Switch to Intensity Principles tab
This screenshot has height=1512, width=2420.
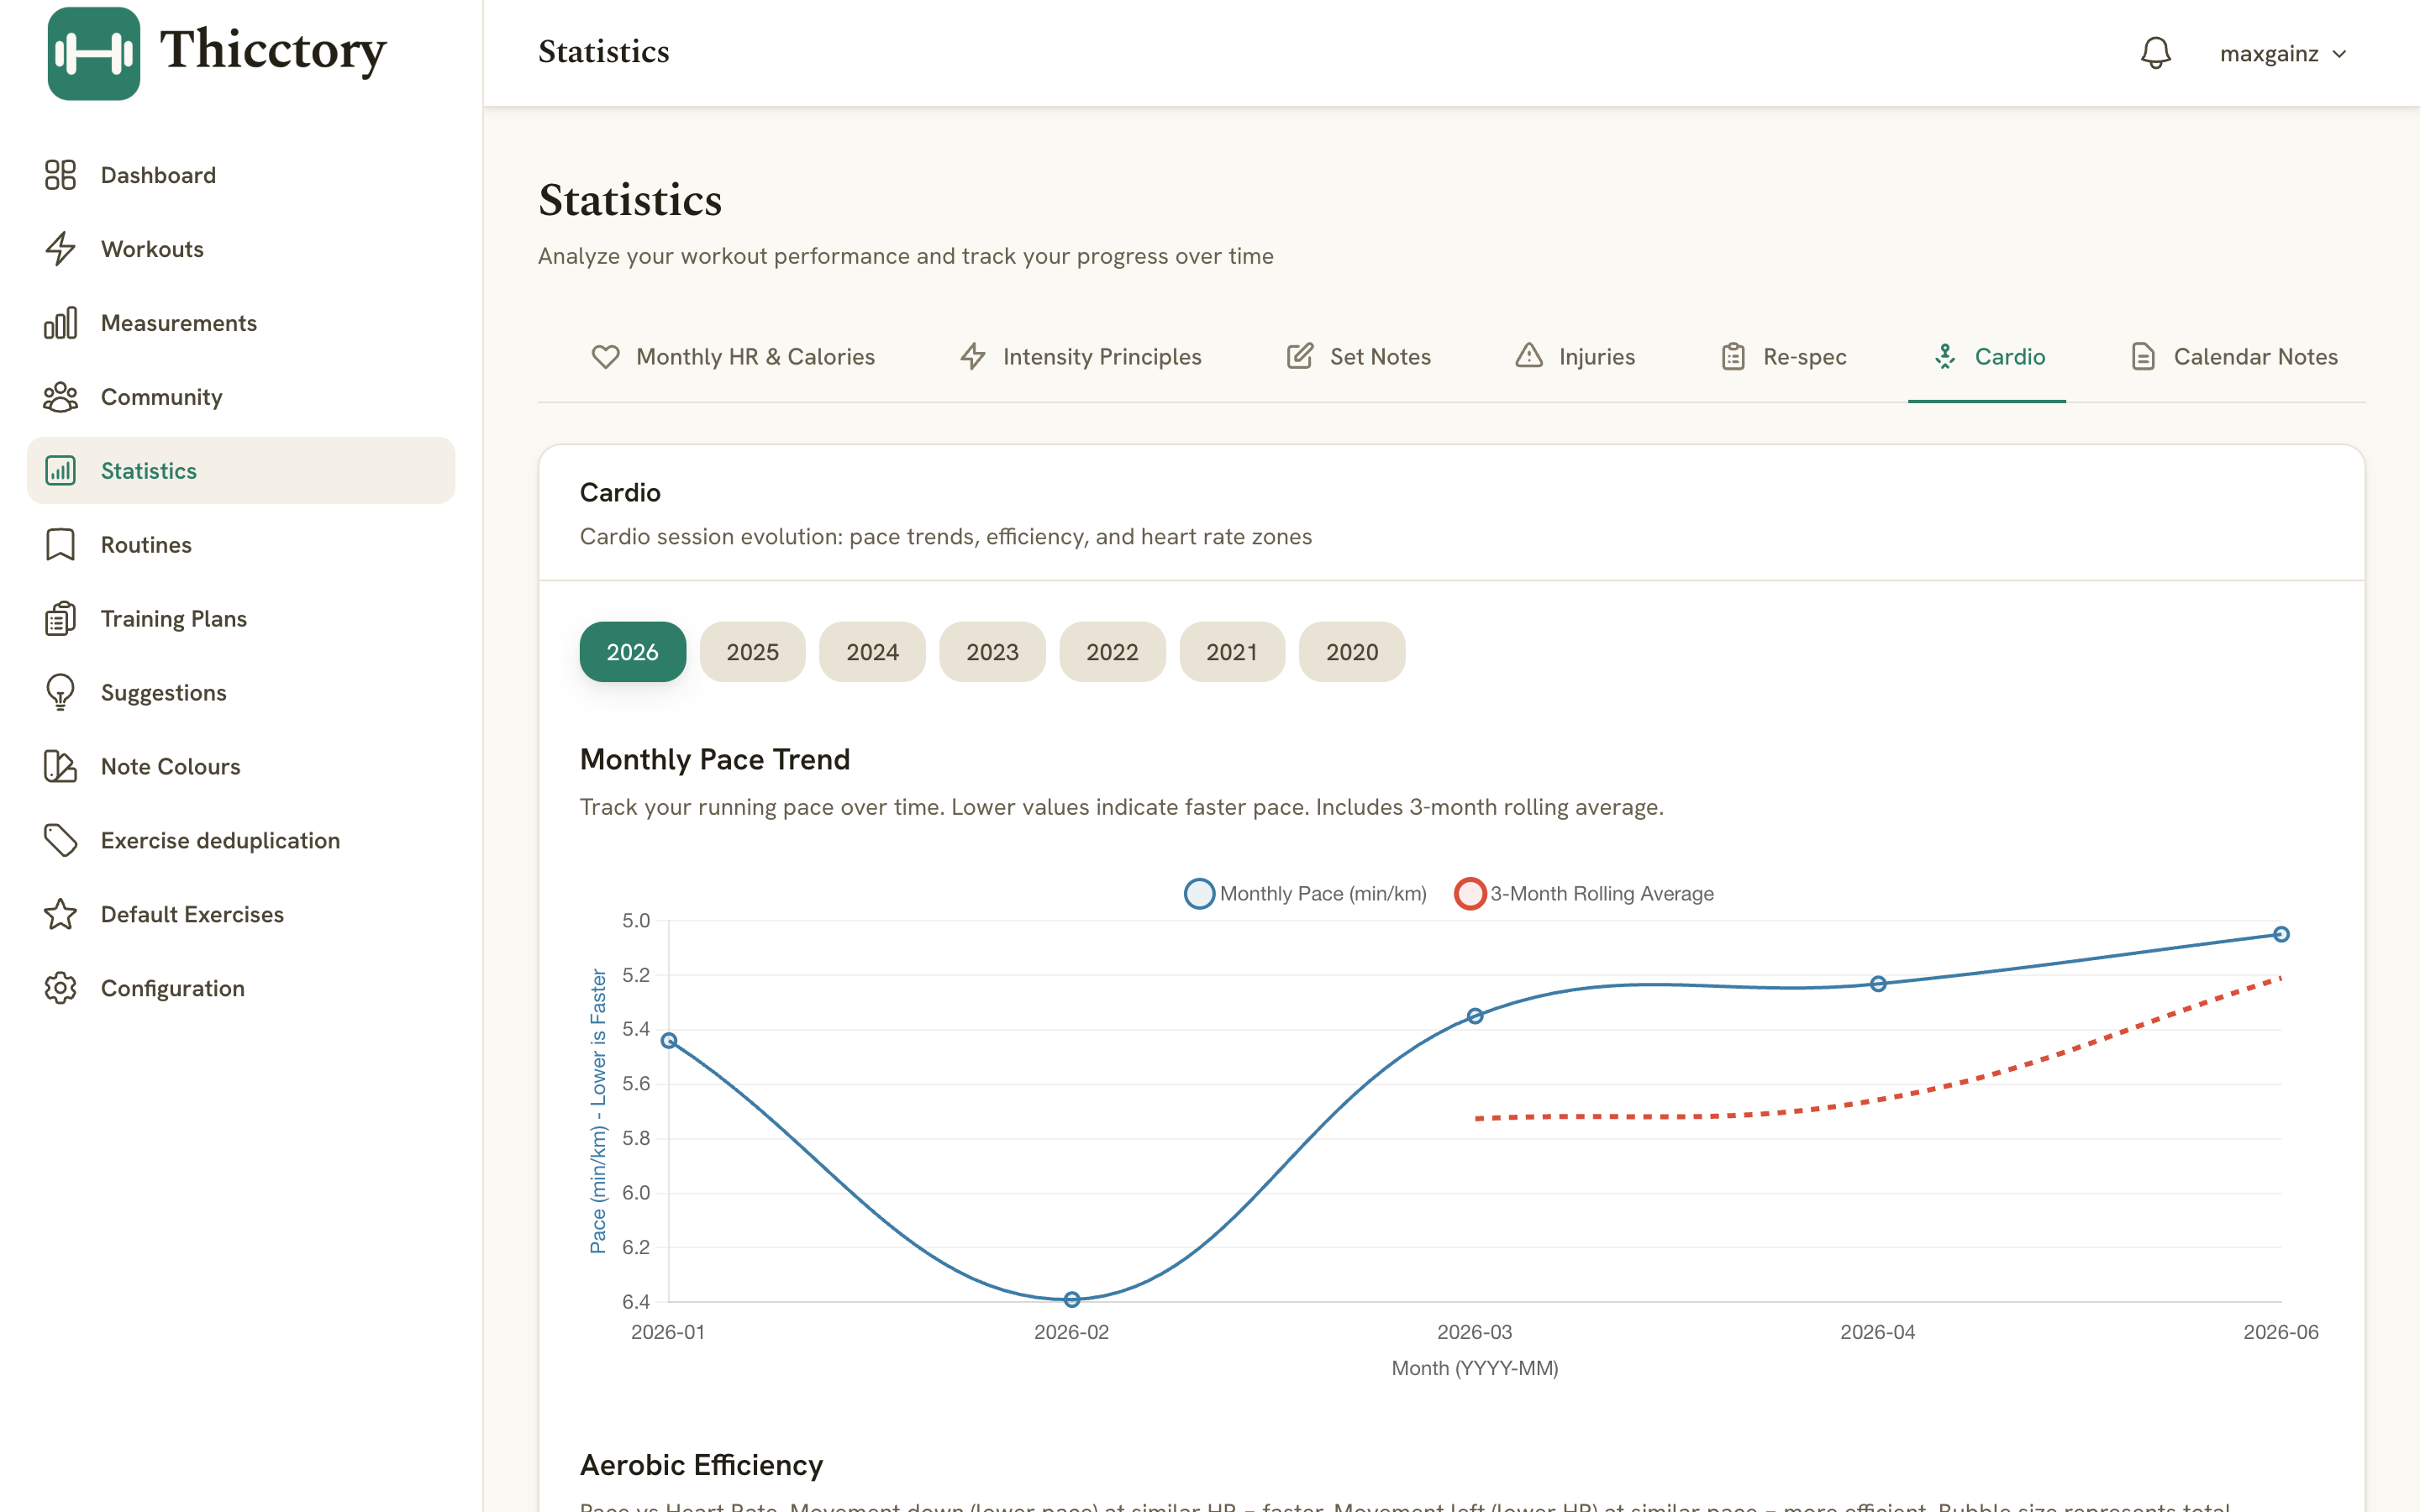(x=1081, y=357)
